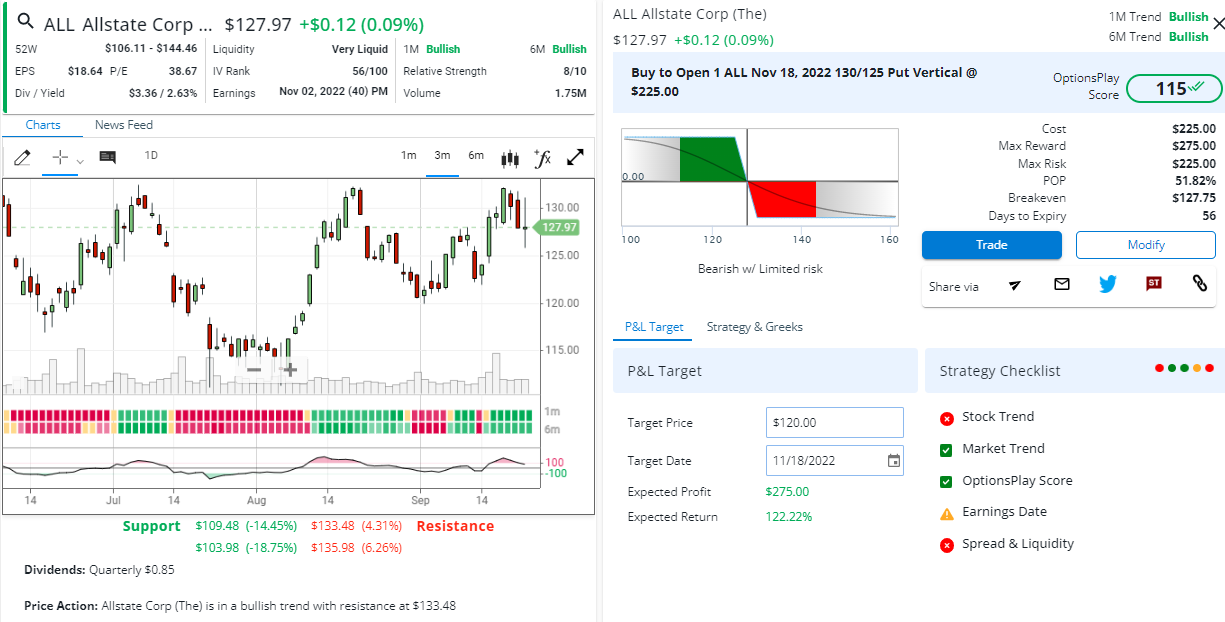Screen dimensions: 1225x622
Task: Click the Target Price input field
Action: (835, 422)
